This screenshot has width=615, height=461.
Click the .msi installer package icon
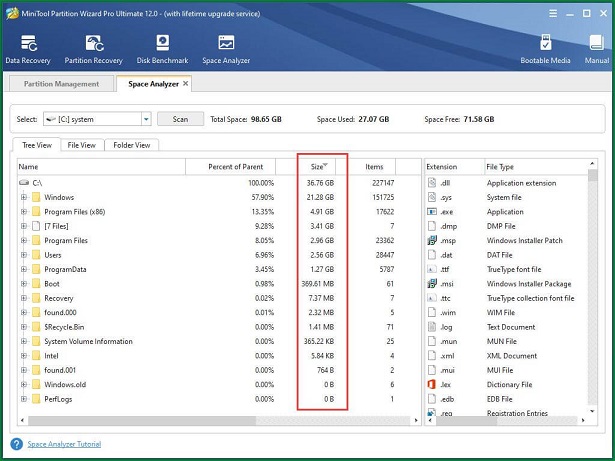[432, 284]
